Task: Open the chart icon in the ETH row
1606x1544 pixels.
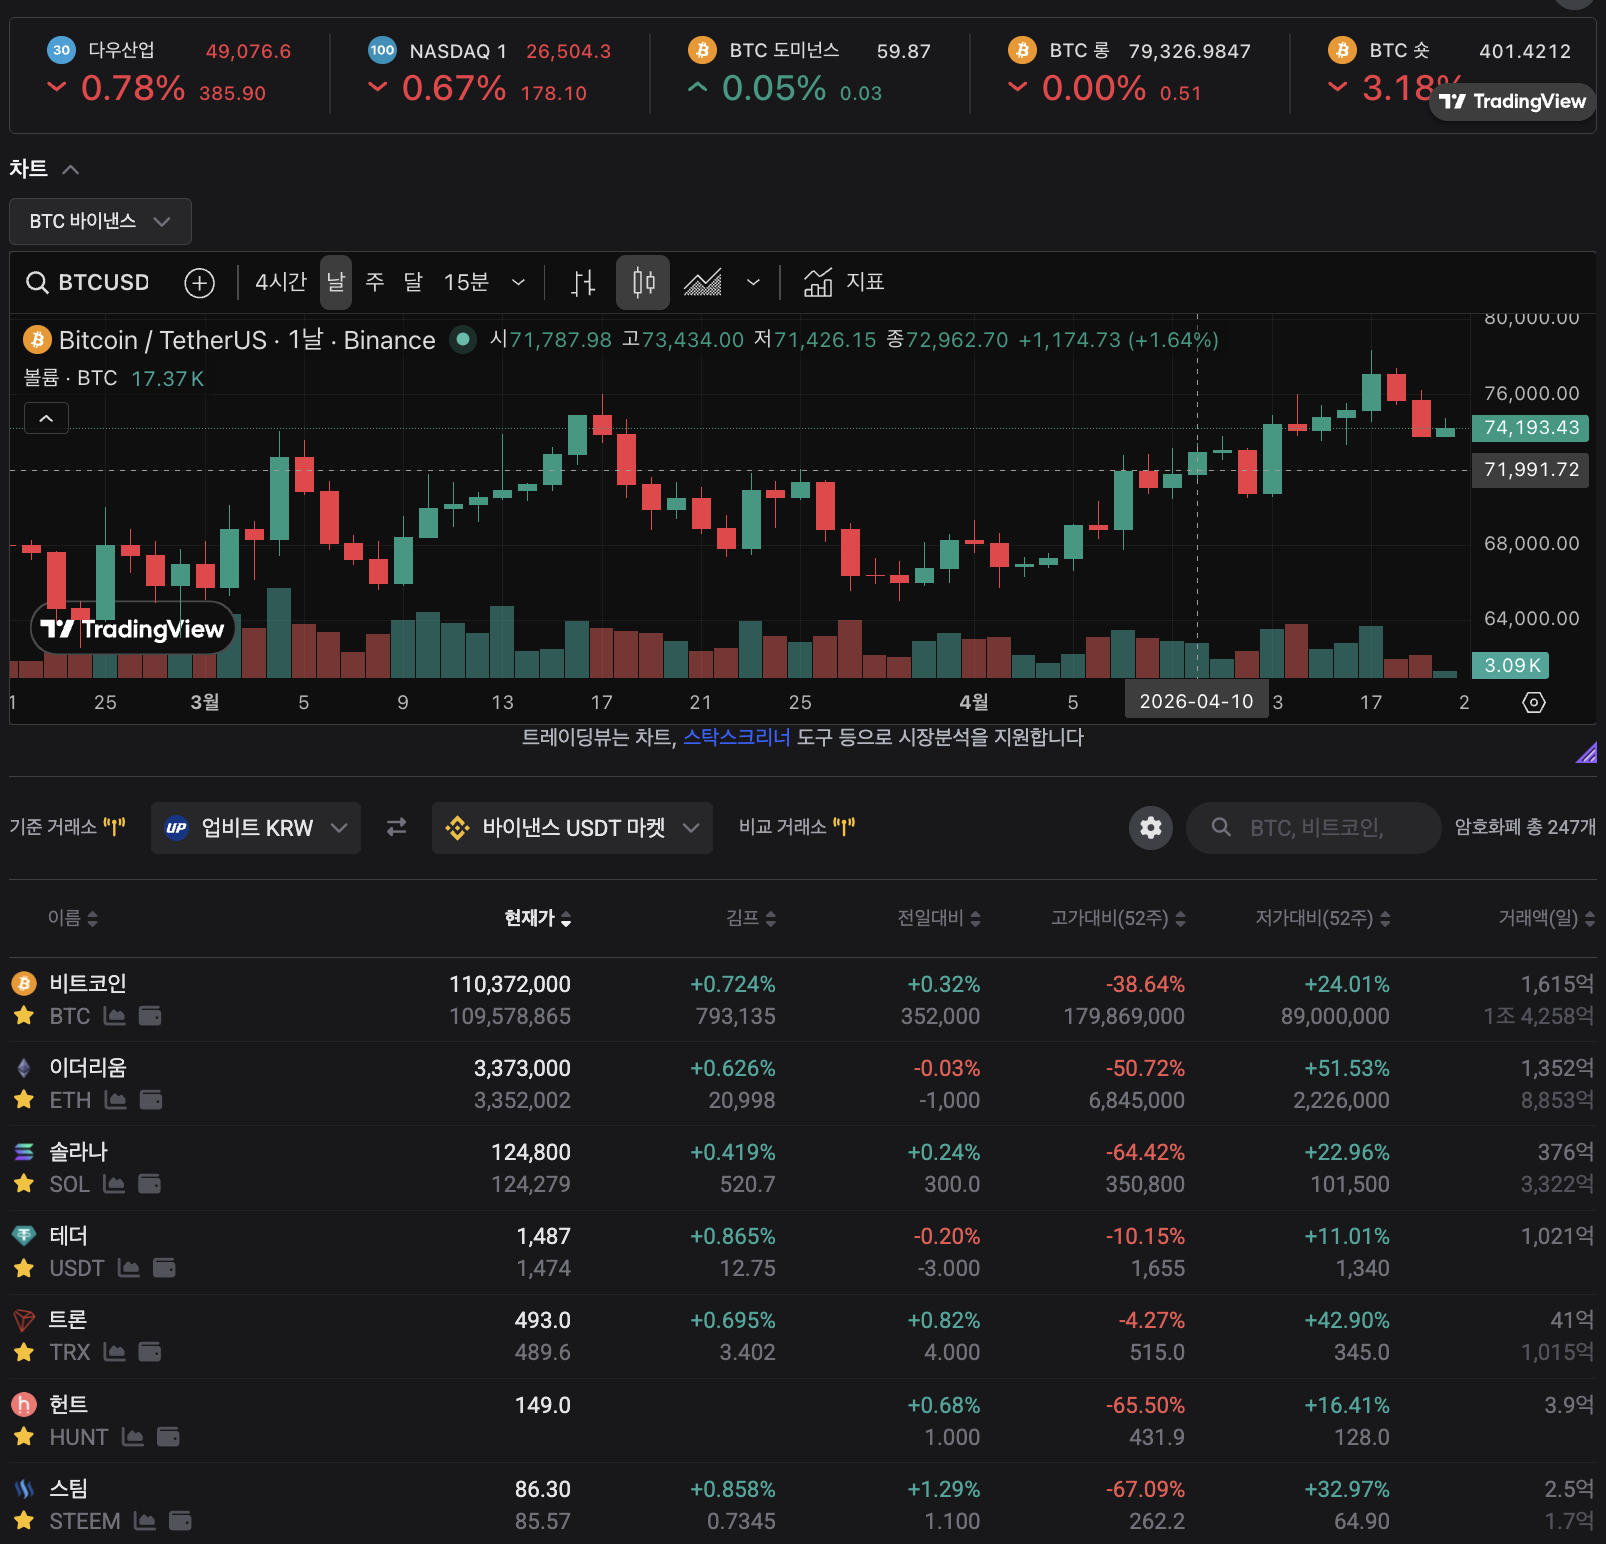Action: pos(116,1100)
